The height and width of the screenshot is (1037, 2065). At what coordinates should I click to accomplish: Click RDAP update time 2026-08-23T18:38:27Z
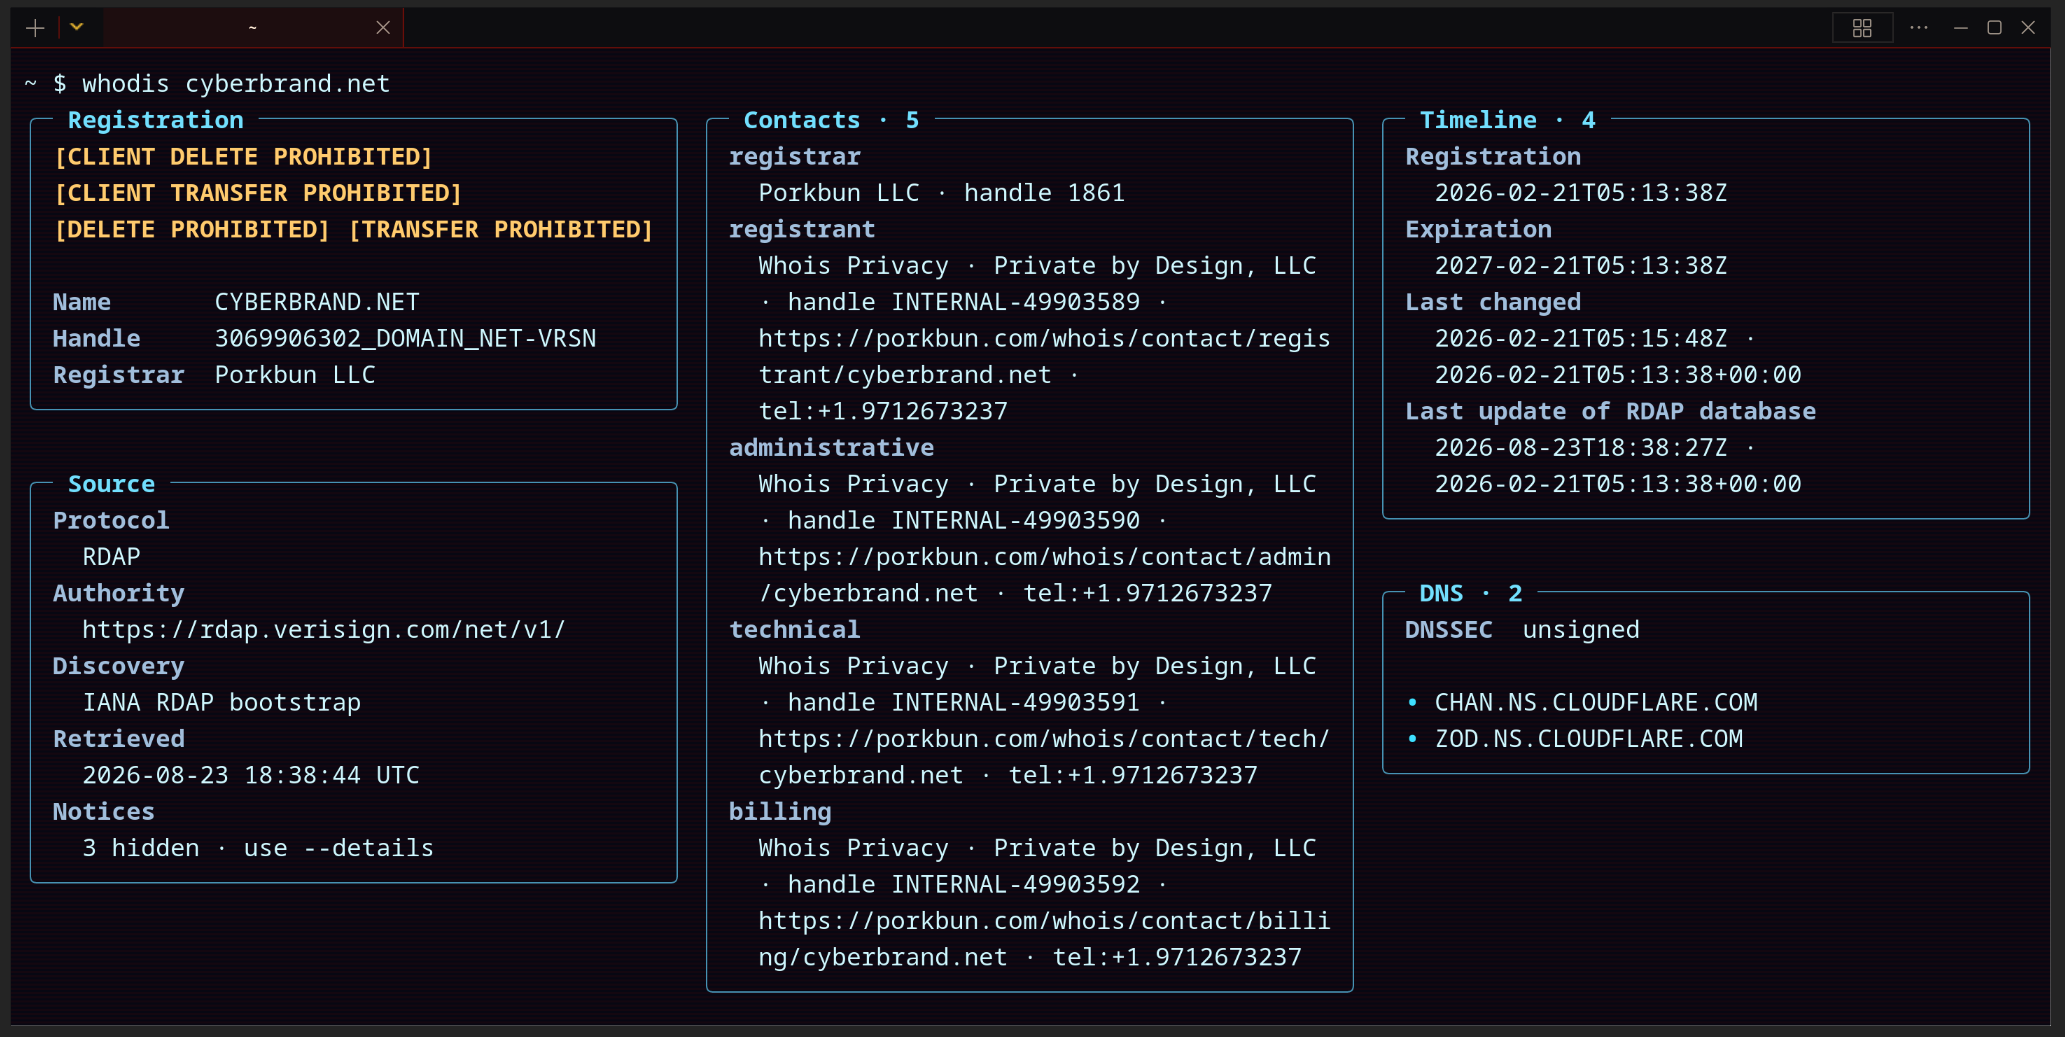[1581, 448]
